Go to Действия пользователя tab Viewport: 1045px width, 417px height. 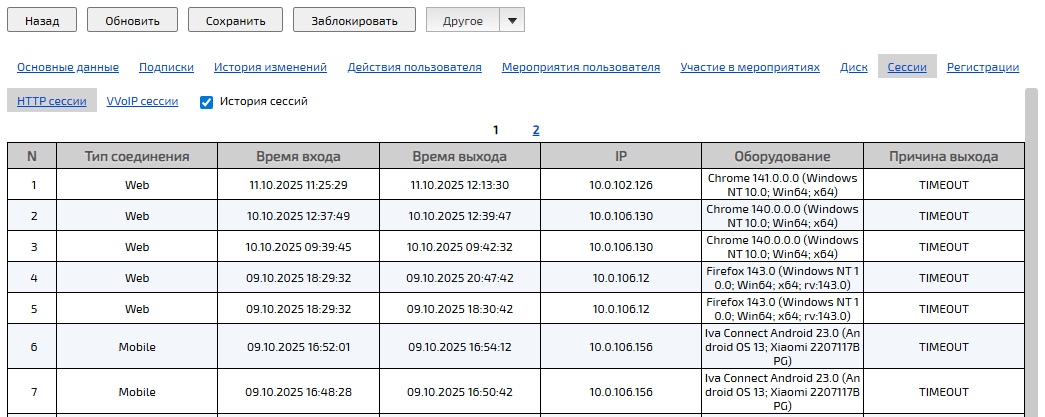point(414,67)
